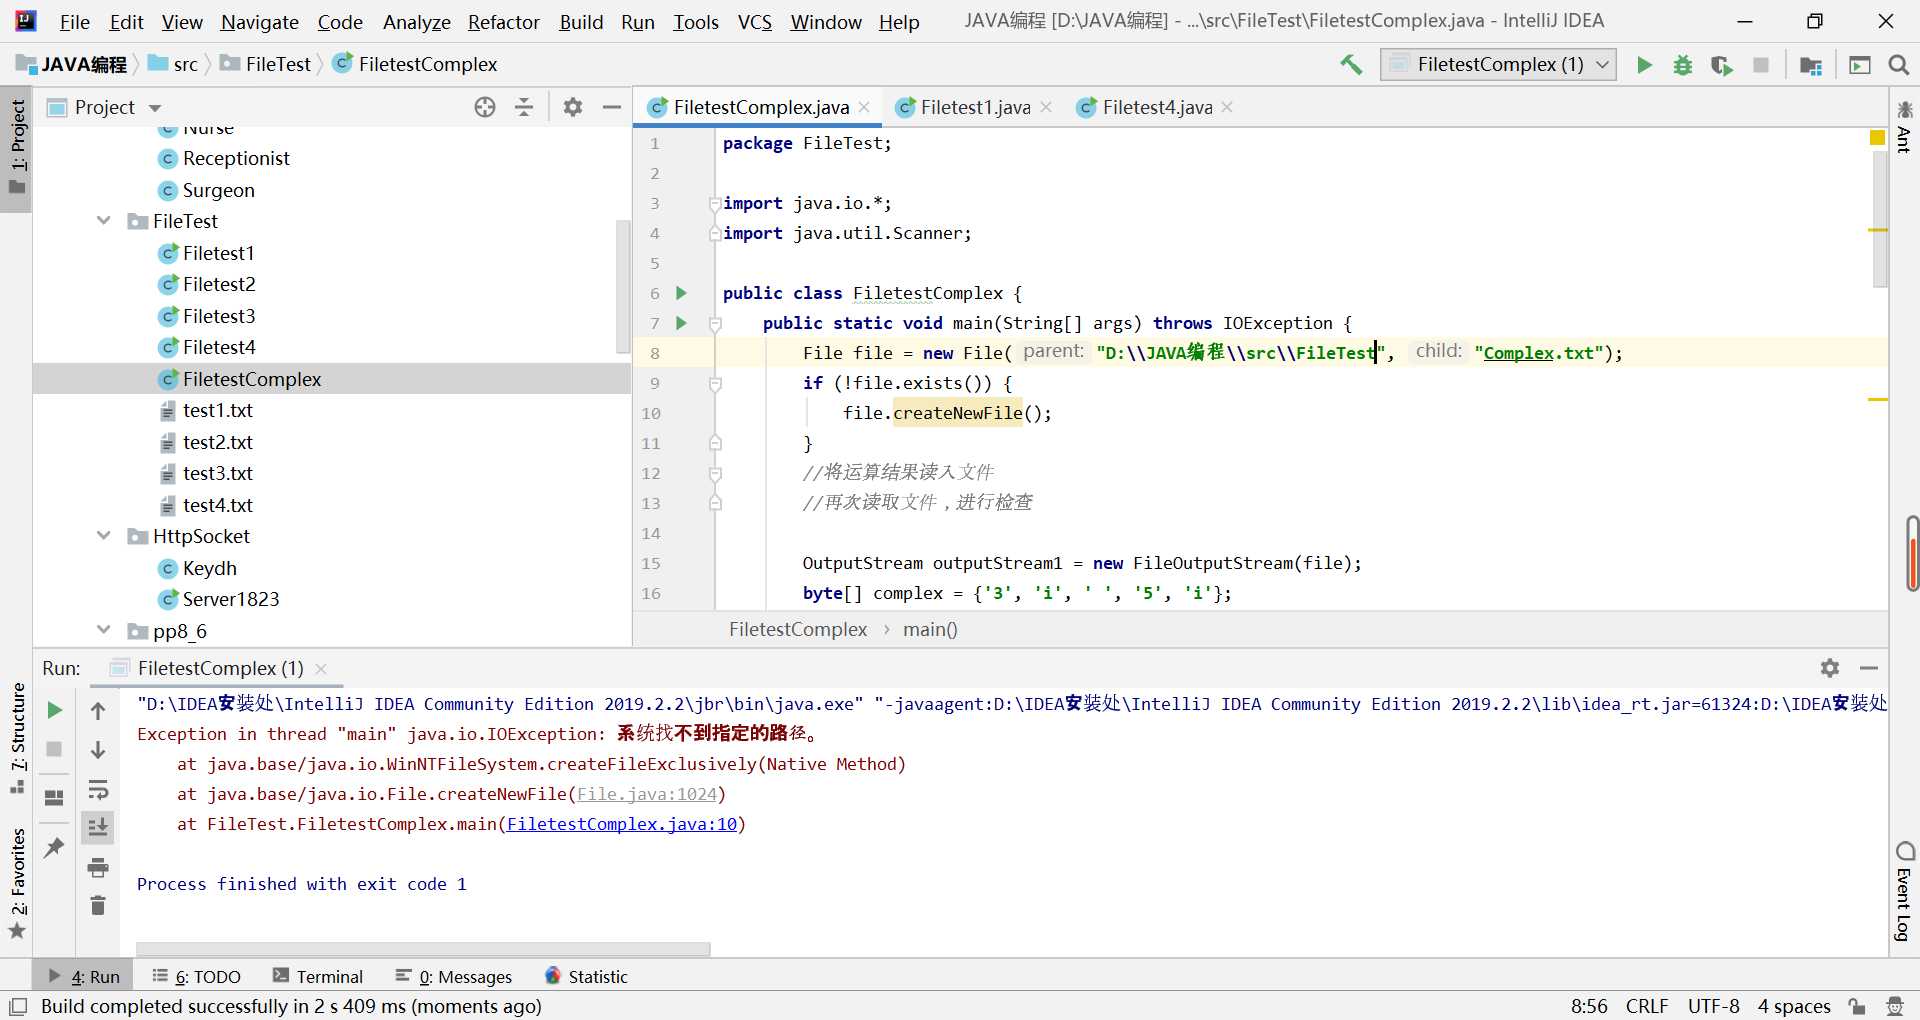Click Search Everywhere magnifier icon
This screenshot has height=1020, width=1920.
tap(1899, 65)
